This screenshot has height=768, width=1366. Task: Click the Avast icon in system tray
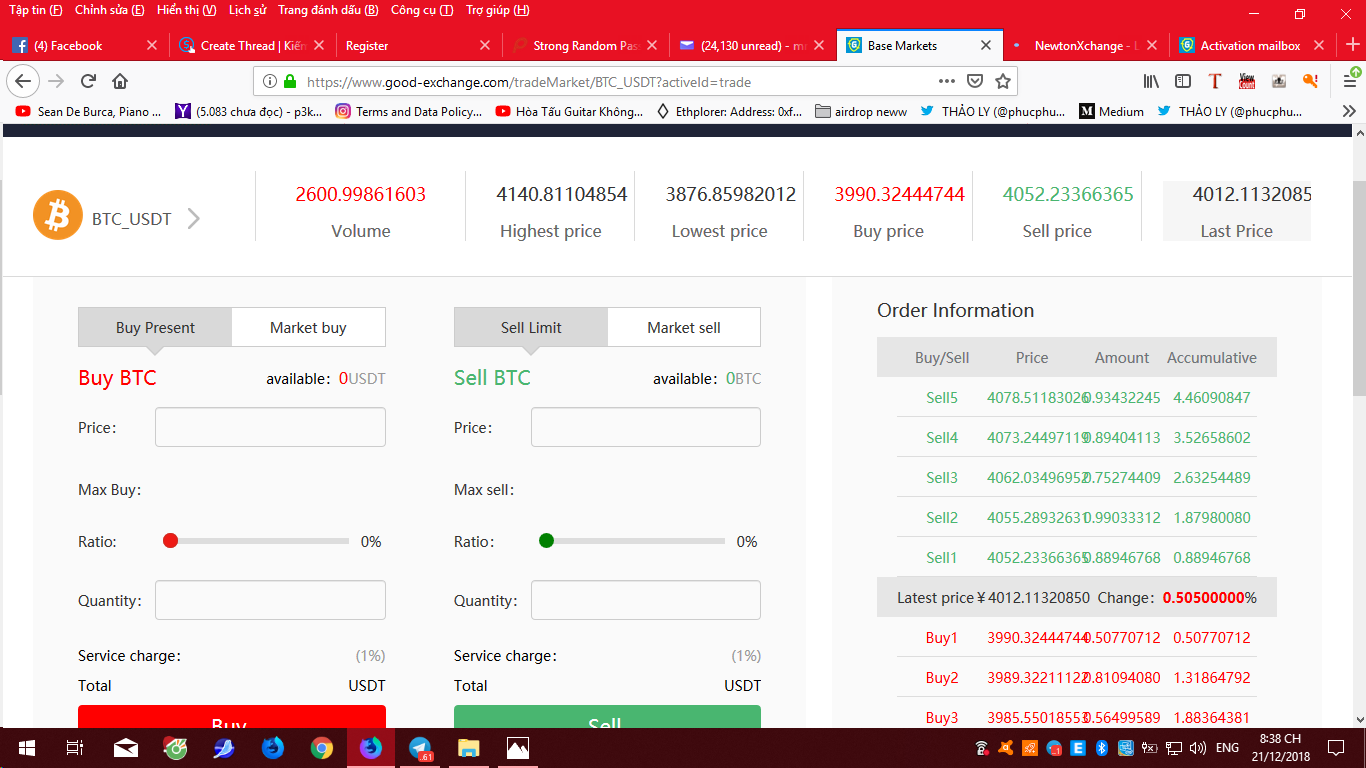click(x=1005, y=748)
